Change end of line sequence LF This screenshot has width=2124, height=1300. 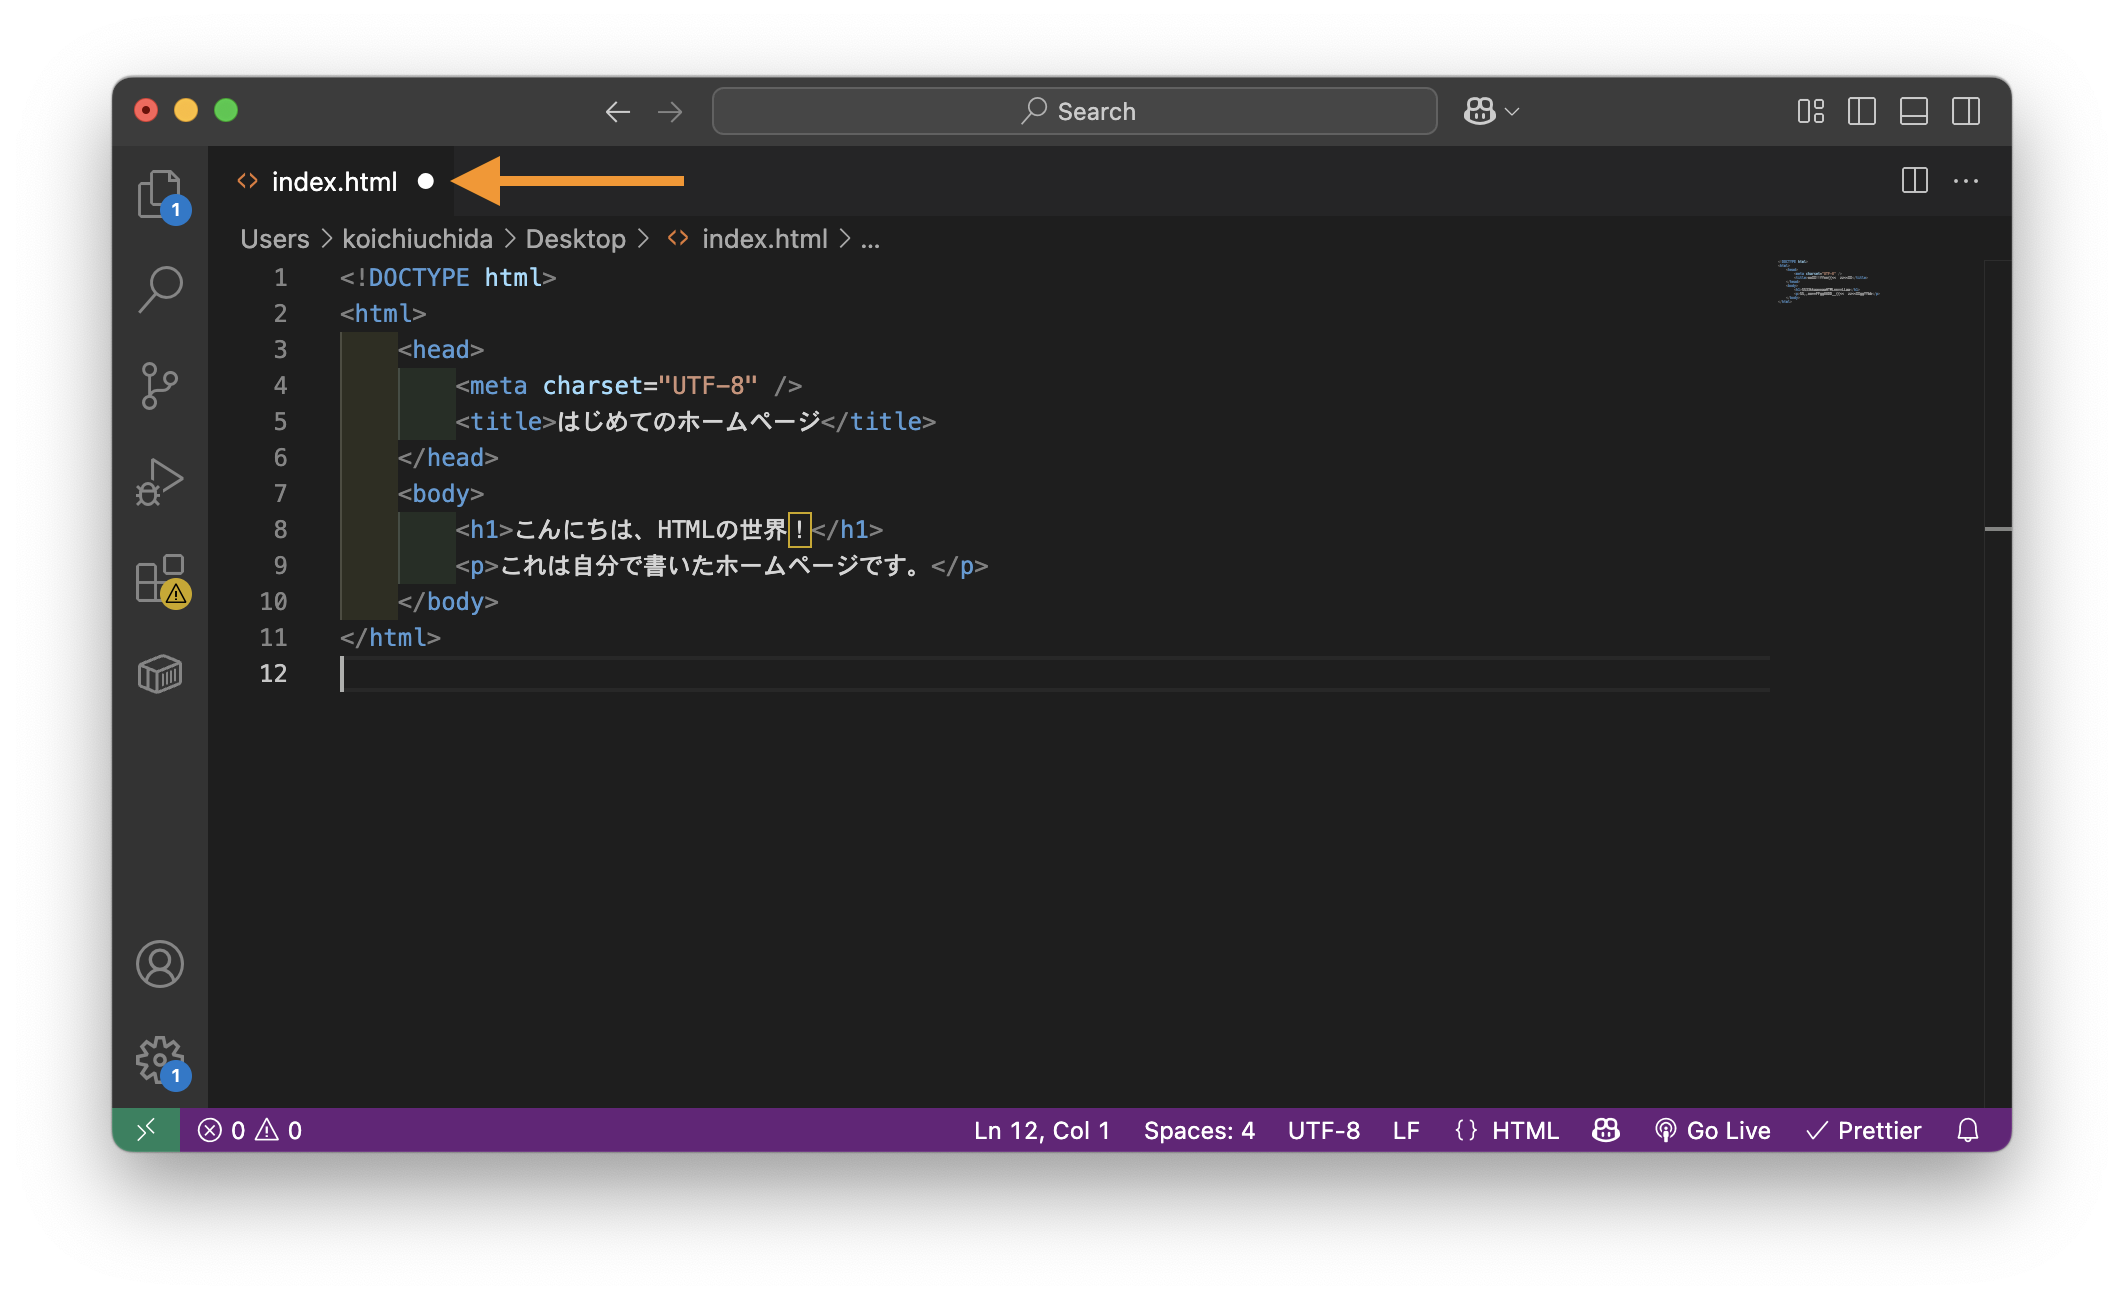[x=1406, y=1130]
